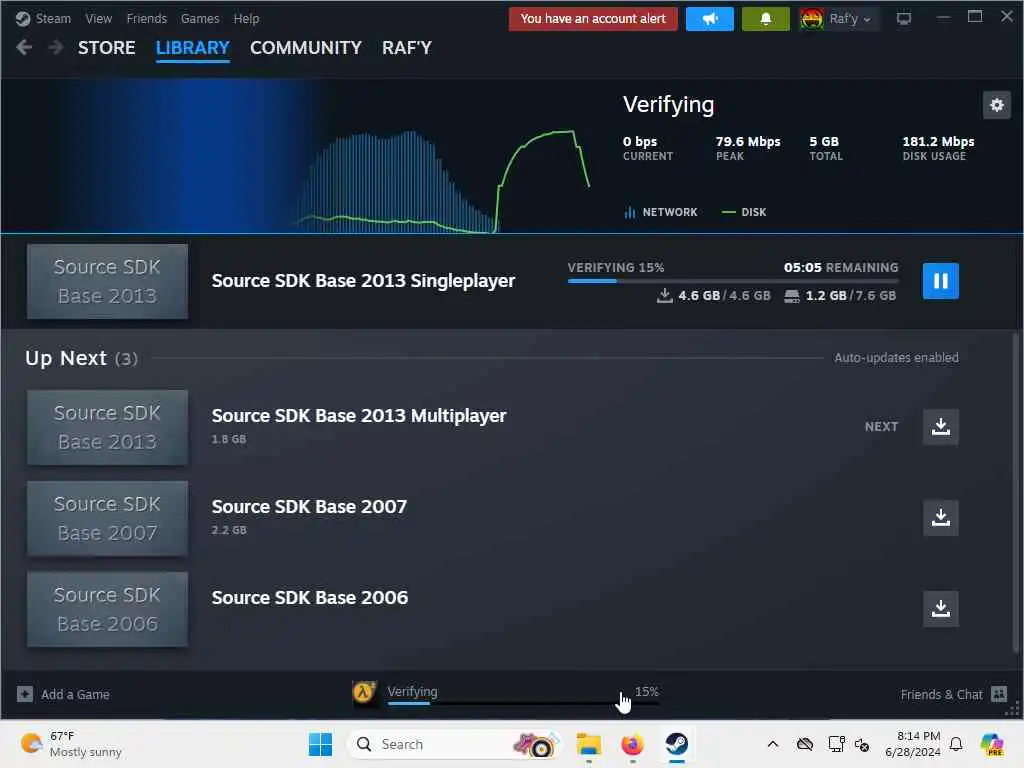Click the NETWORK graph legend

tap(661, 212)
